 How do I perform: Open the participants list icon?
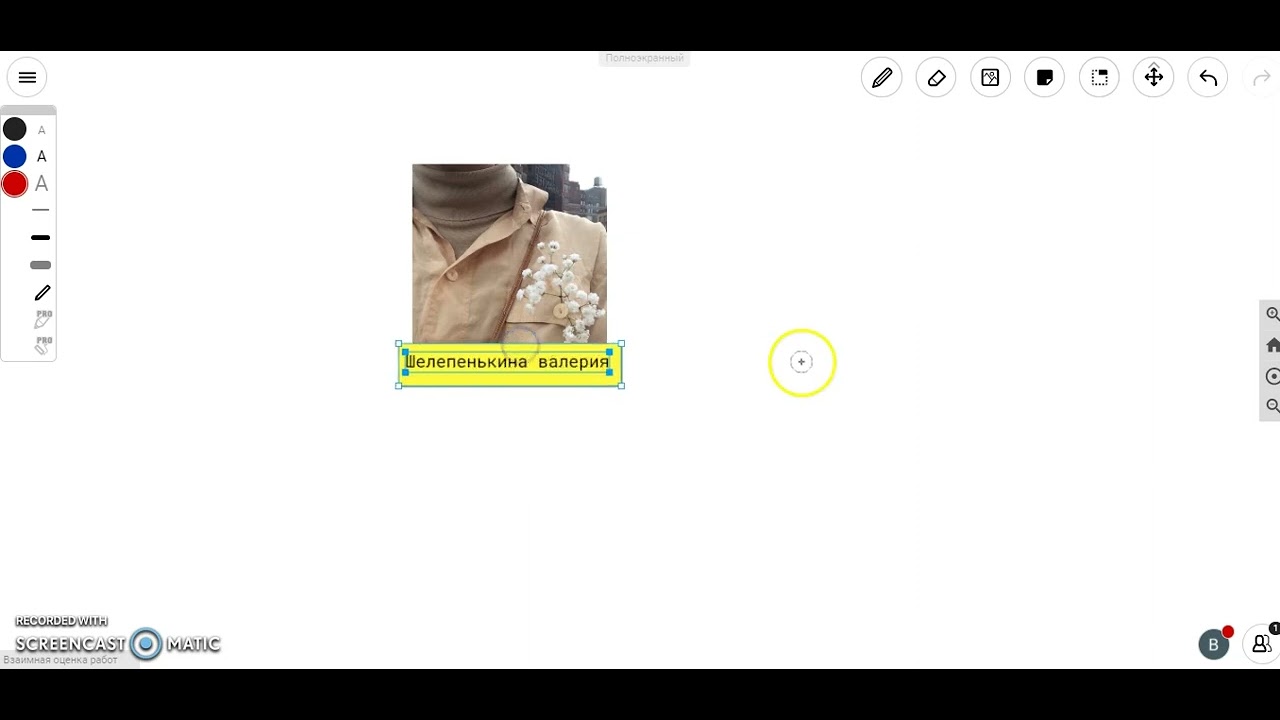pyautogui.click(x=1262, y=645)
